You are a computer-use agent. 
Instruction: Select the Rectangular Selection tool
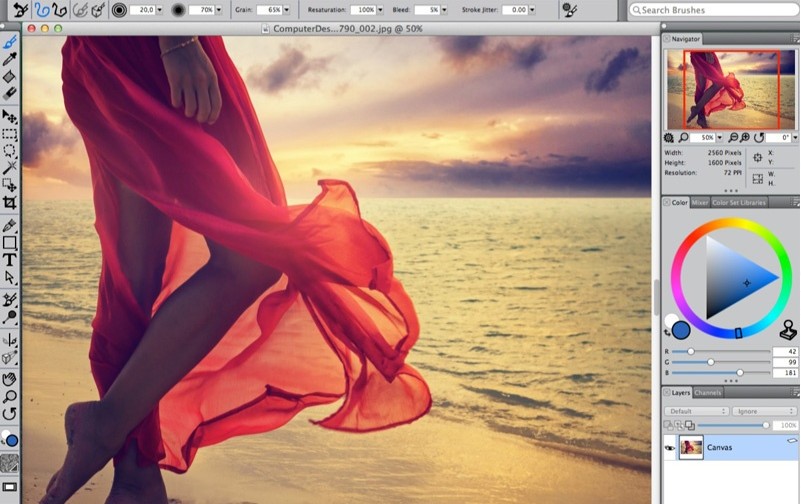[10, 133]
